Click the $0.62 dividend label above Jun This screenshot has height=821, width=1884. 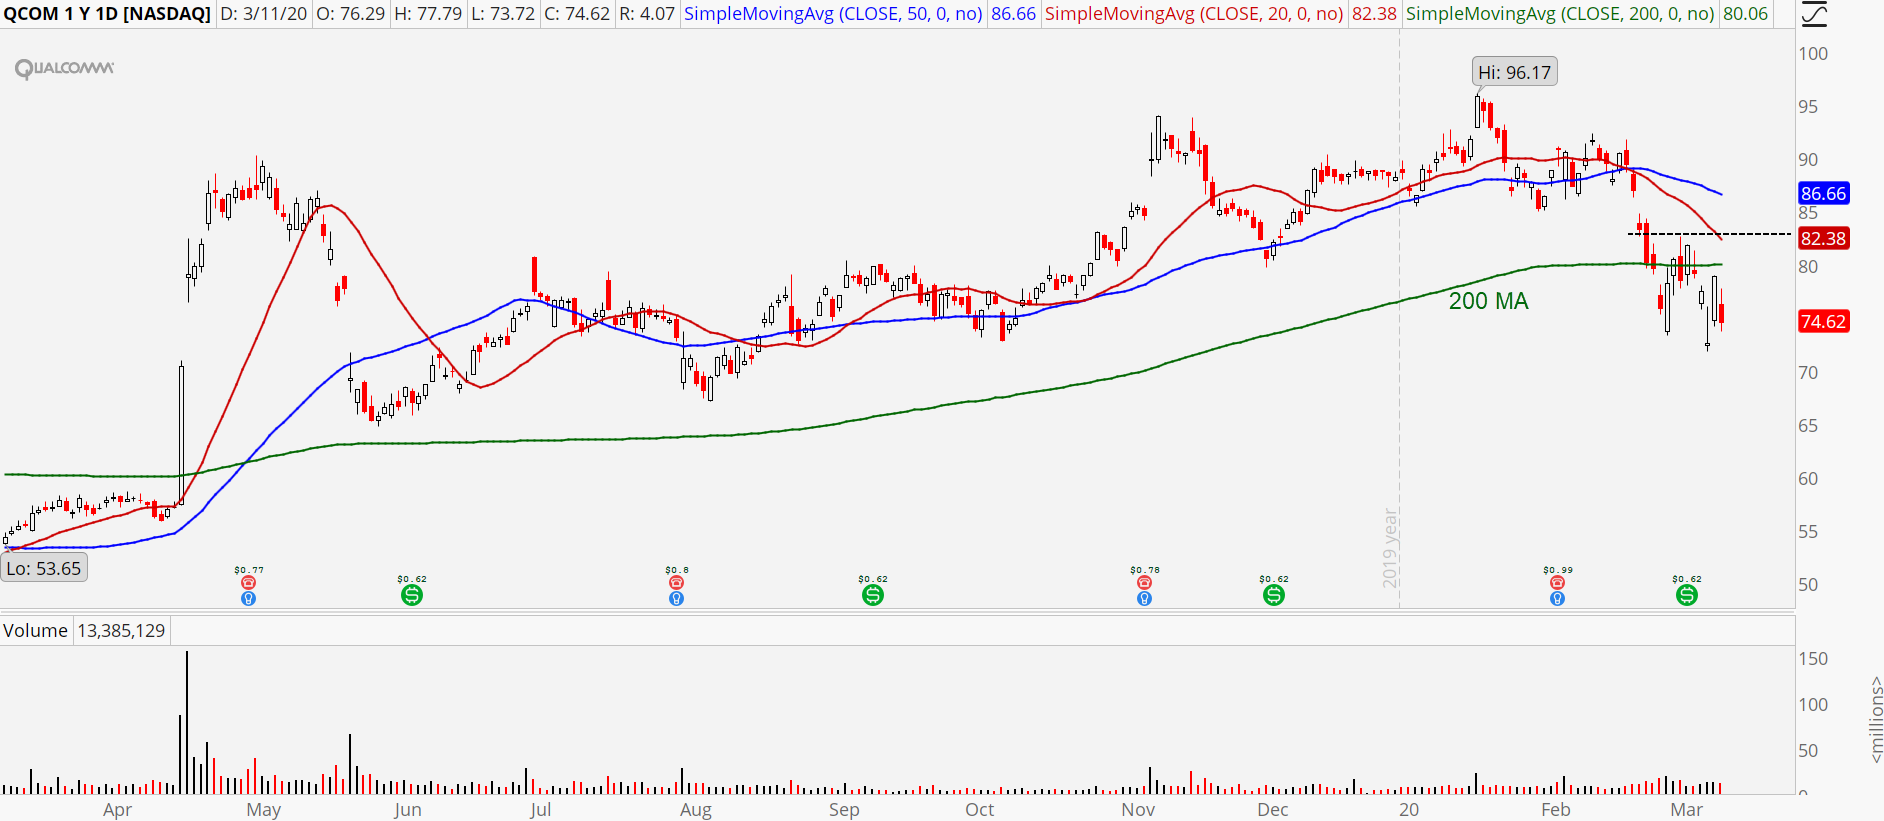(412, 579)
